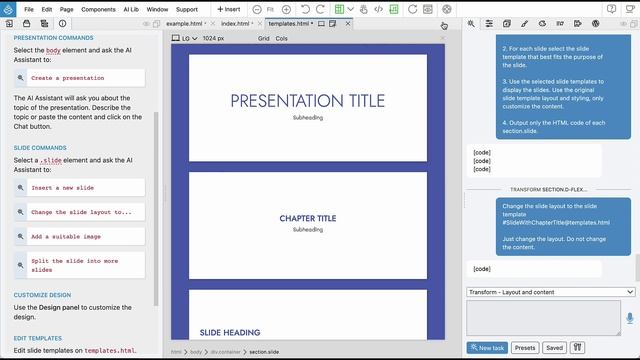The width and height of the screenshot is (640, 360).
Task: Click Create a presentation command
Action: 80,78
